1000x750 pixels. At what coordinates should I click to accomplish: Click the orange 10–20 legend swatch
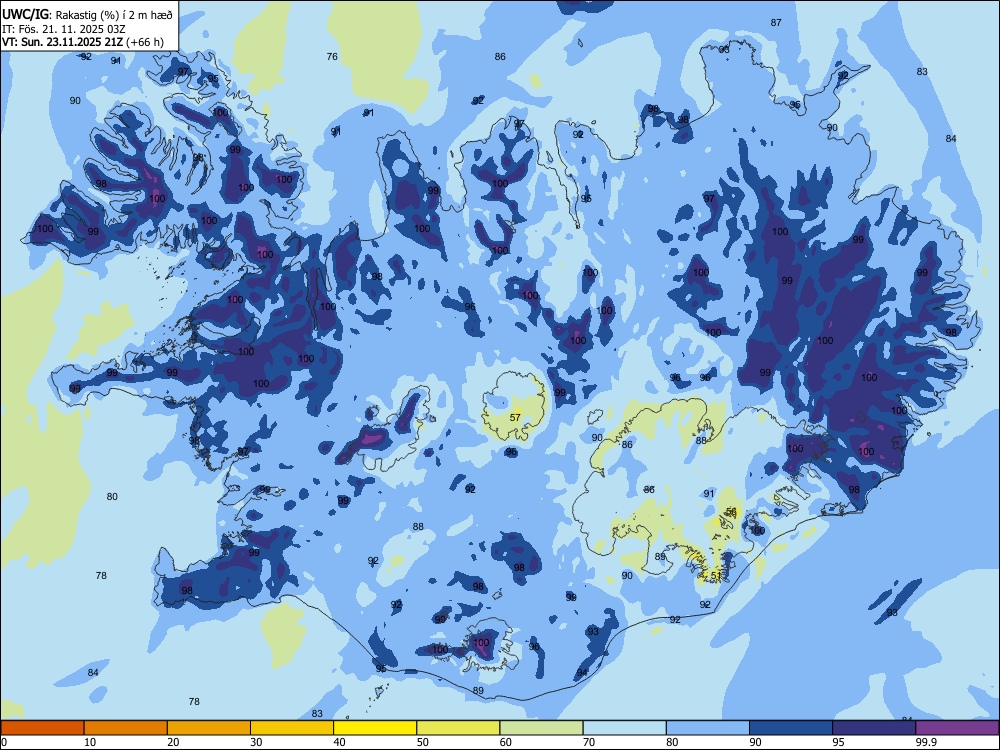tap(126, 728)
